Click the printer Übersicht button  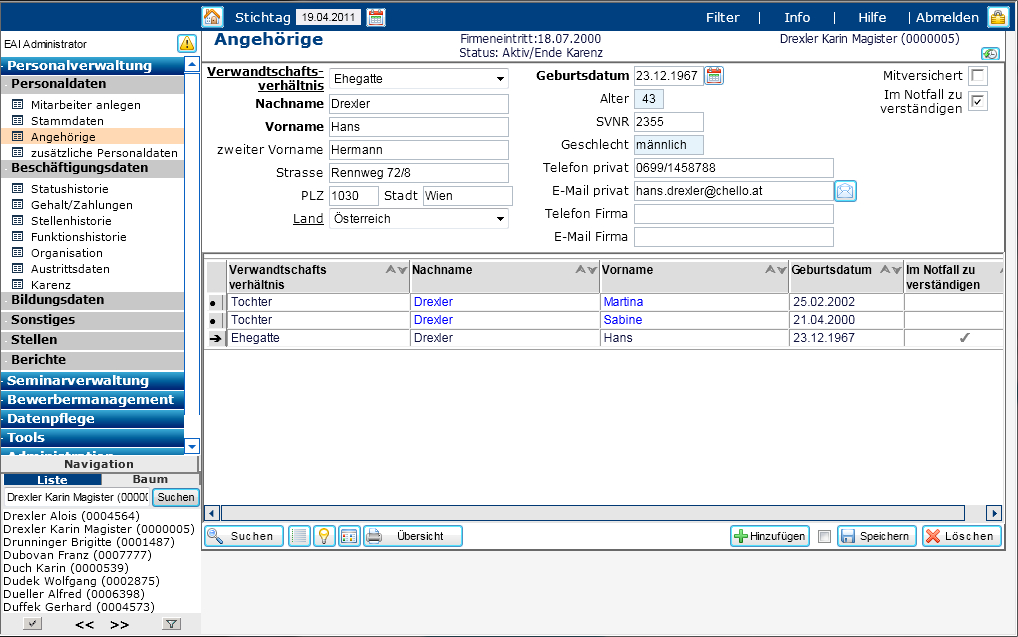point(413,536)
